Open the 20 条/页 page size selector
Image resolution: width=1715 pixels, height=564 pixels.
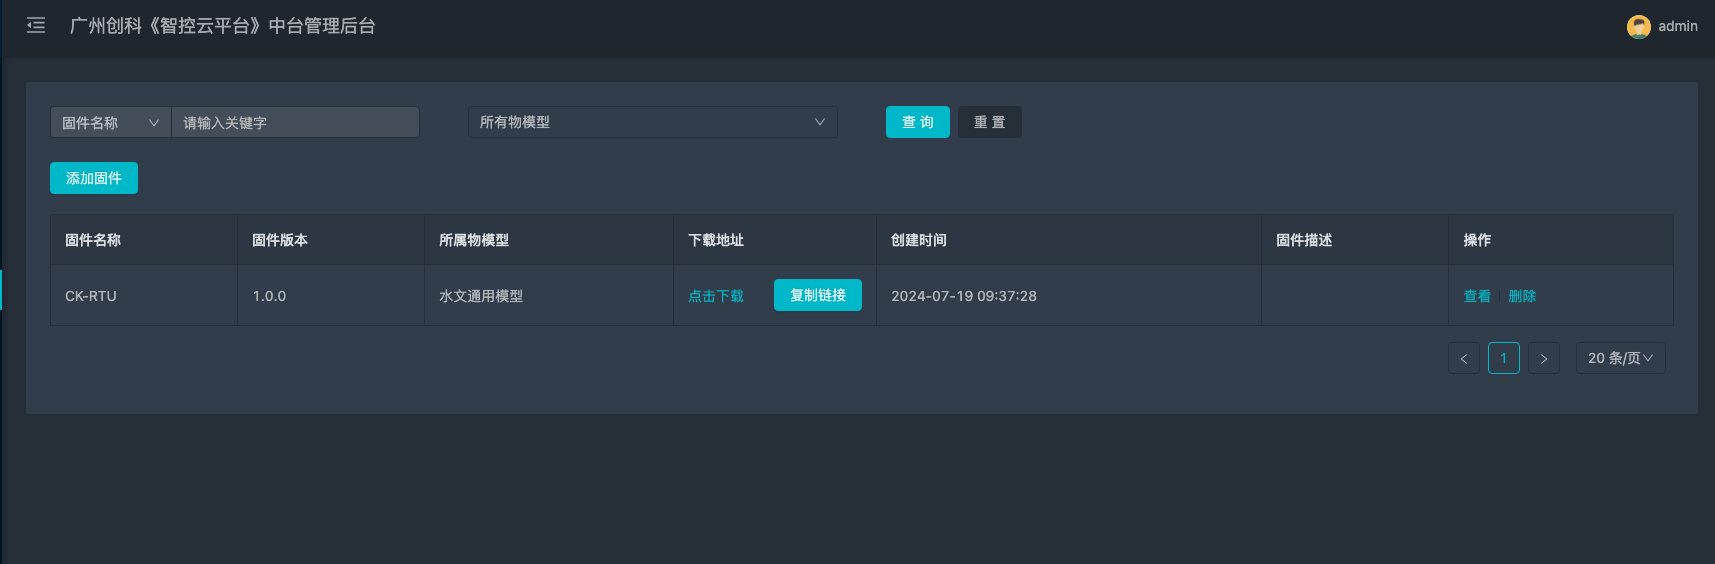click(x=1620, y=358)
